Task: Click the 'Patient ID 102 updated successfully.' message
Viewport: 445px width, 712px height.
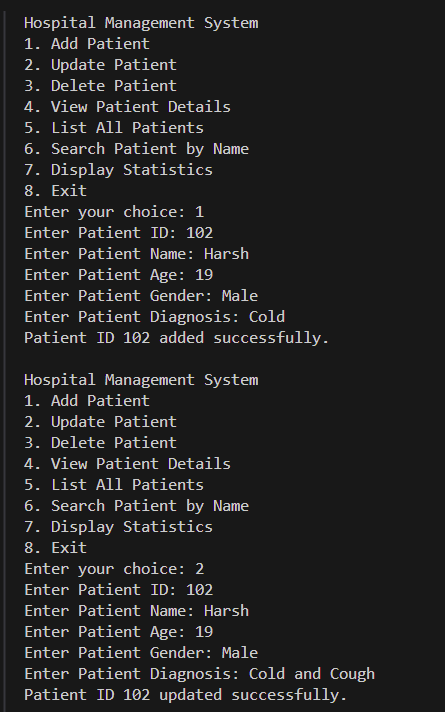Action: tap(186, 695)
